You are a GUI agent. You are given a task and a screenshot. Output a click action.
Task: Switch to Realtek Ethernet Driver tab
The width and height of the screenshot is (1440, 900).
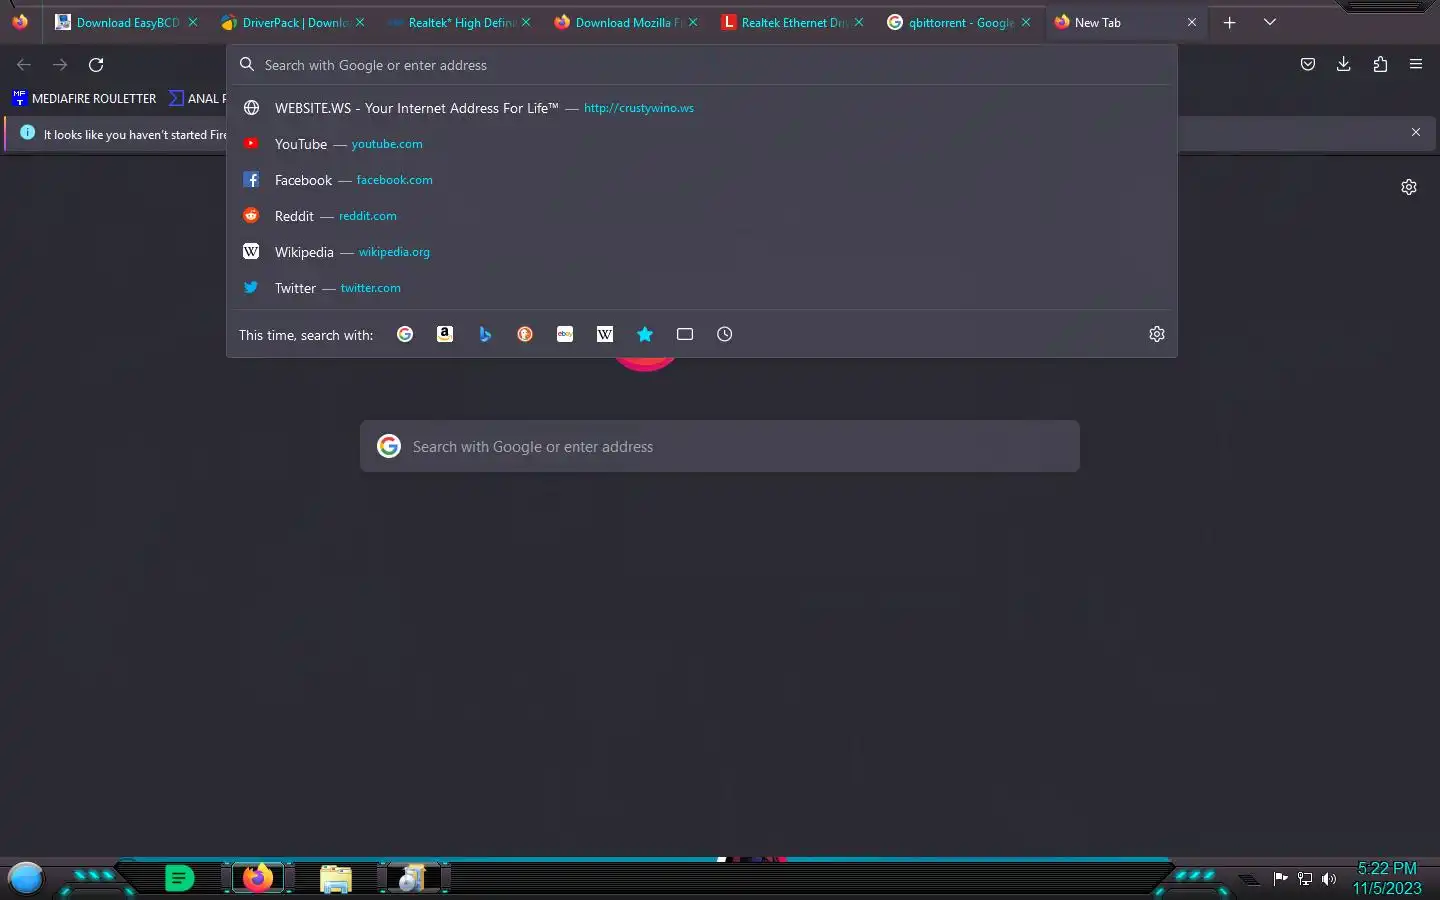pyautogui.click(x=791, y=22)
